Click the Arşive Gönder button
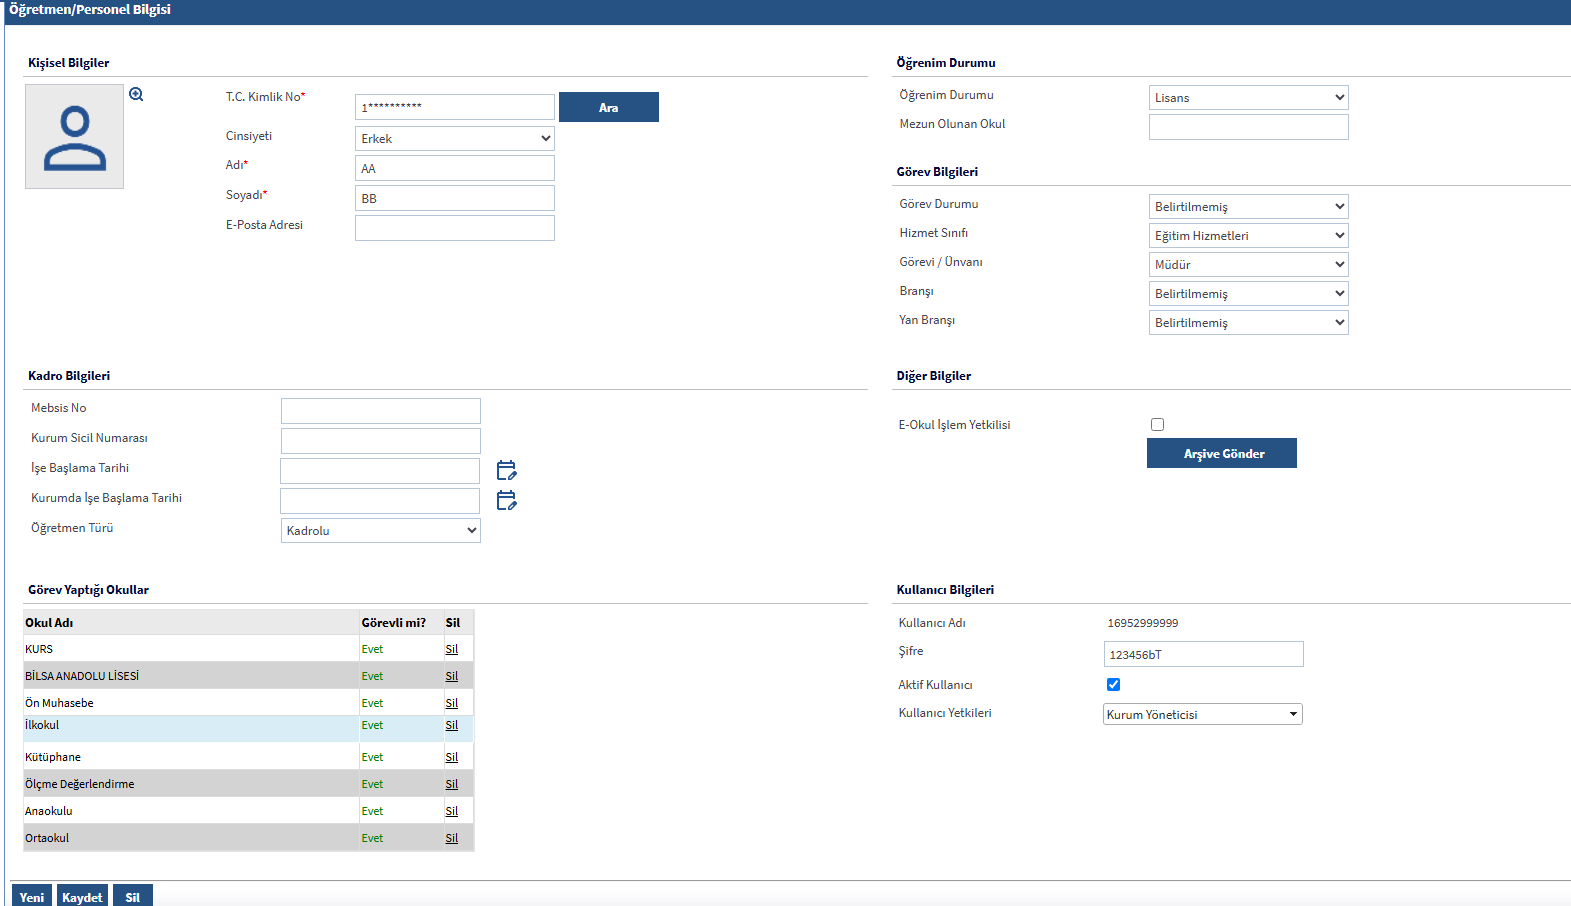The height and width of the screenshot is (906, 1571). (x=1221, y=453)
